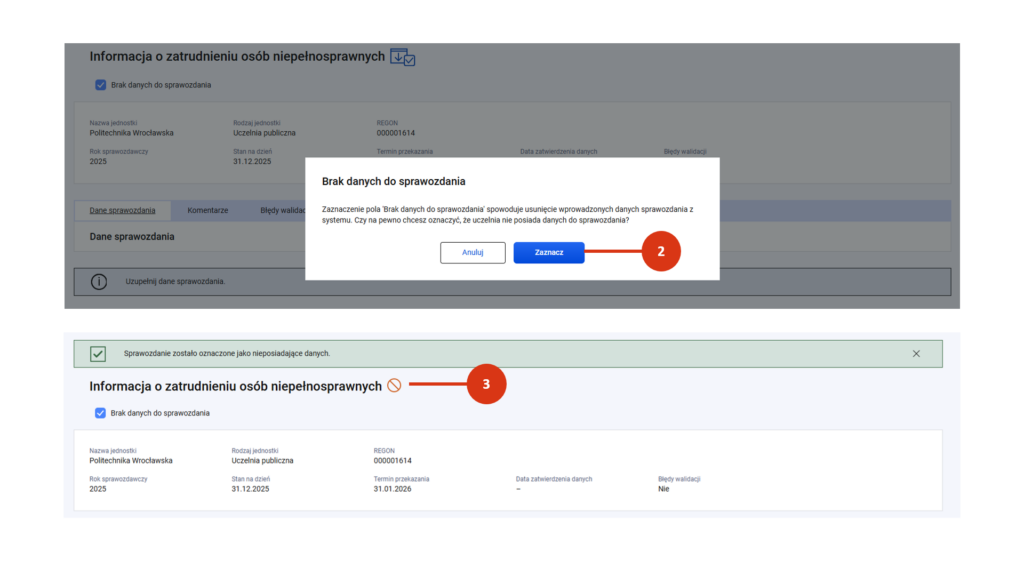
Task: Dismiss the success banner with the X
Action: pos(916,354)
